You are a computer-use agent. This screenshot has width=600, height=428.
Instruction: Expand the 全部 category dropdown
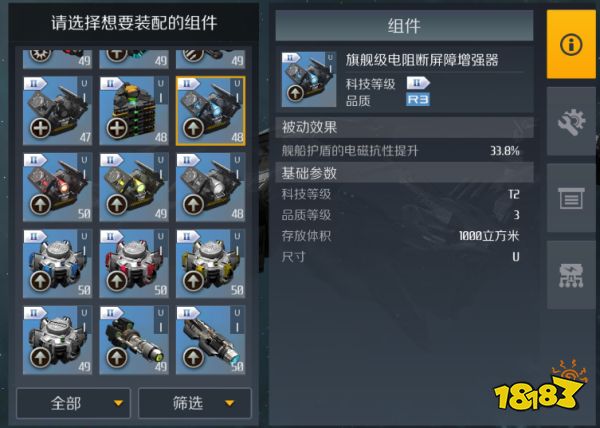pos(73,403)
